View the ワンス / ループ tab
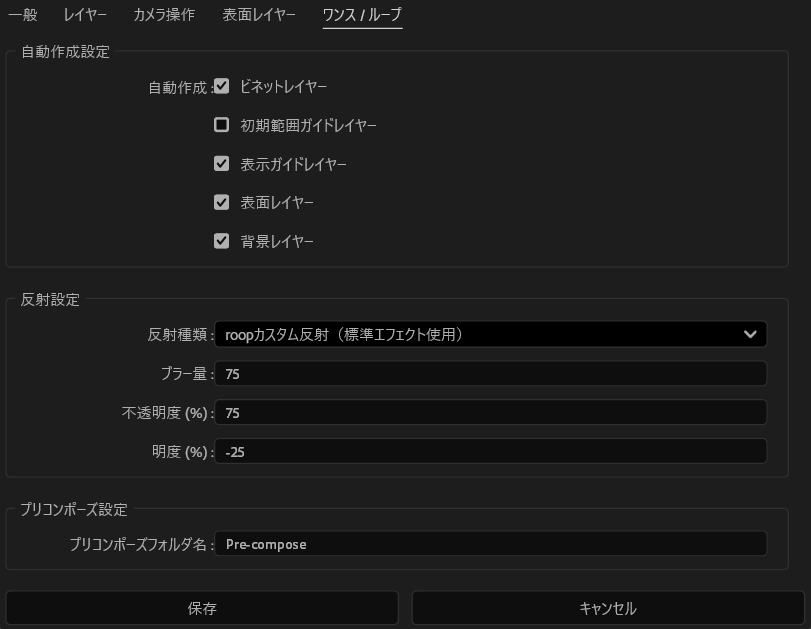The height and width of the screenshot is (629, 811). tap(362, 15)
